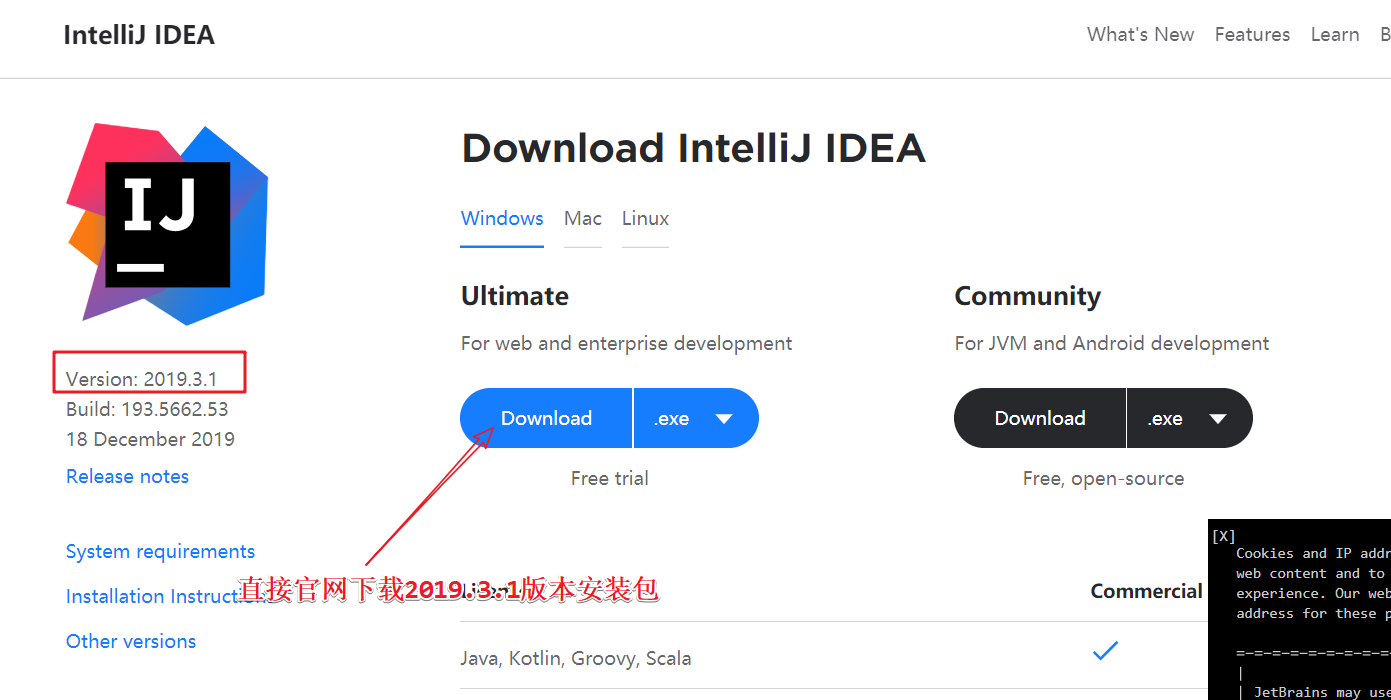Download the Ultimate edition
The width and height of the screenshot is (1391, 700).
[546, 418]
